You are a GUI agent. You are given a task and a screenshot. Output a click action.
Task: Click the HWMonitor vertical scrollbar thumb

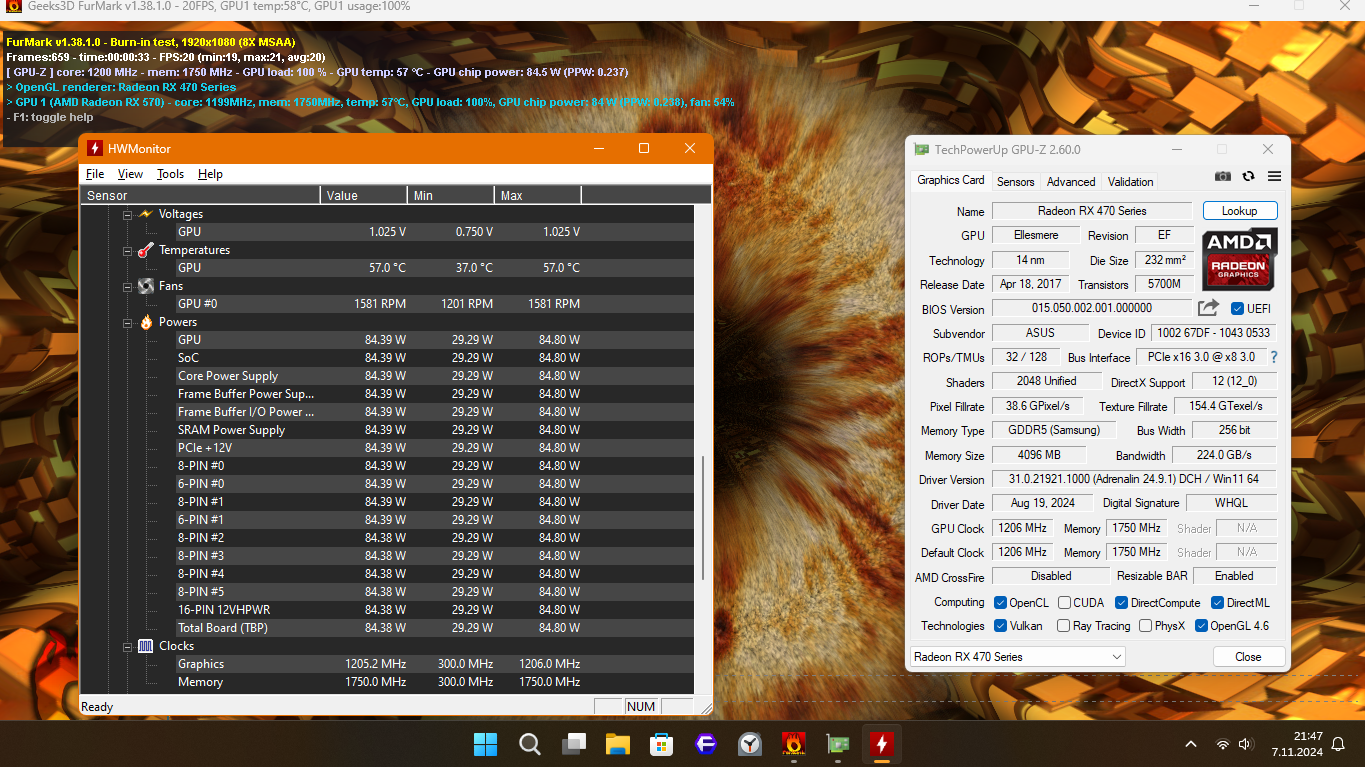pyautogui.click(x=703, y=517)
